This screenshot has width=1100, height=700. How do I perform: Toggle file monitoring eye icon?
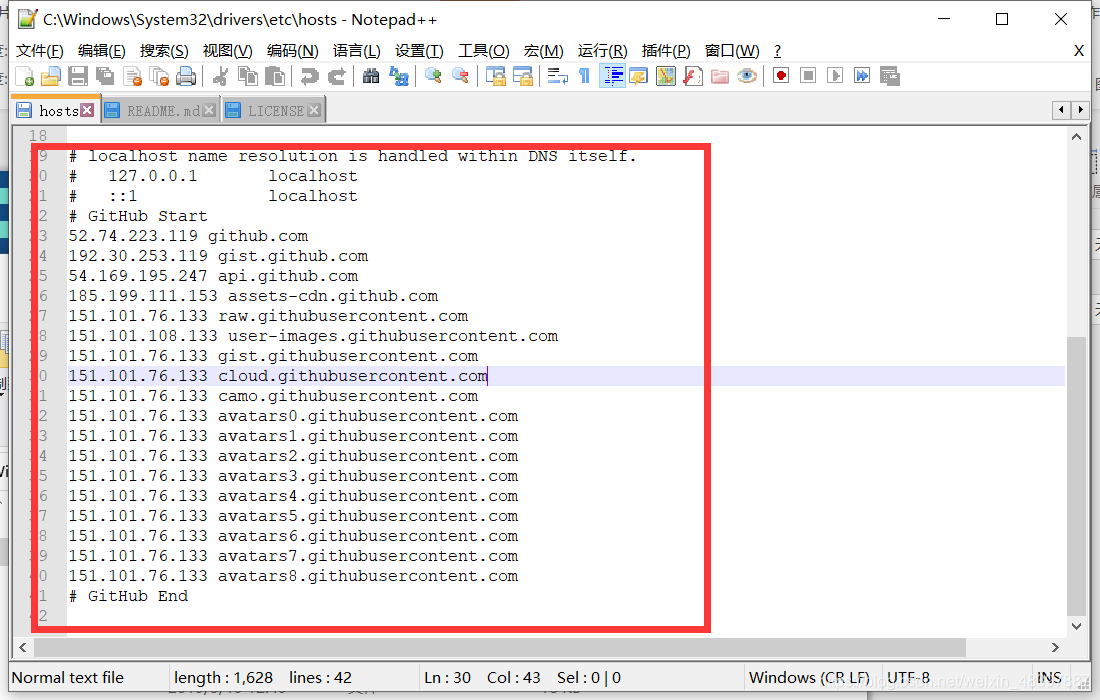tap(747, 76)
